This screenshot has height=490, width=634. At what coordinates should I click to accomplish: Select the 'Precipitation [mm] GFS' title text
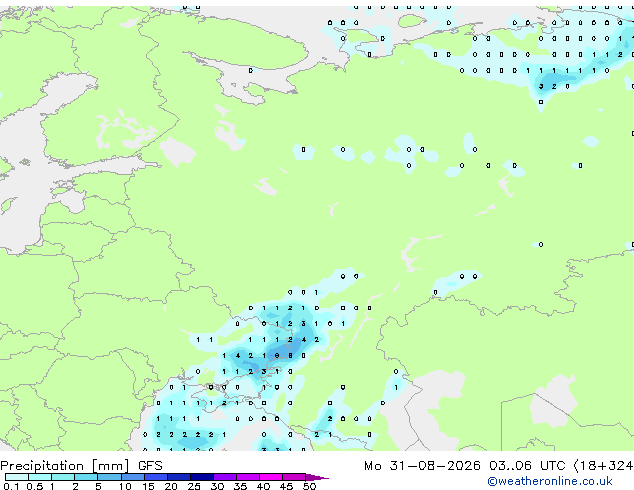point(81,466)
